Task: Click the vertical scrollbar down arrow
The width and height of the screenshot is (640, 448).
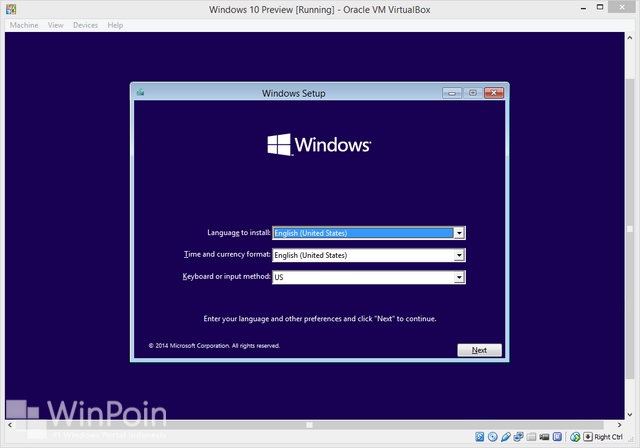Action: [x=630, y=415]
